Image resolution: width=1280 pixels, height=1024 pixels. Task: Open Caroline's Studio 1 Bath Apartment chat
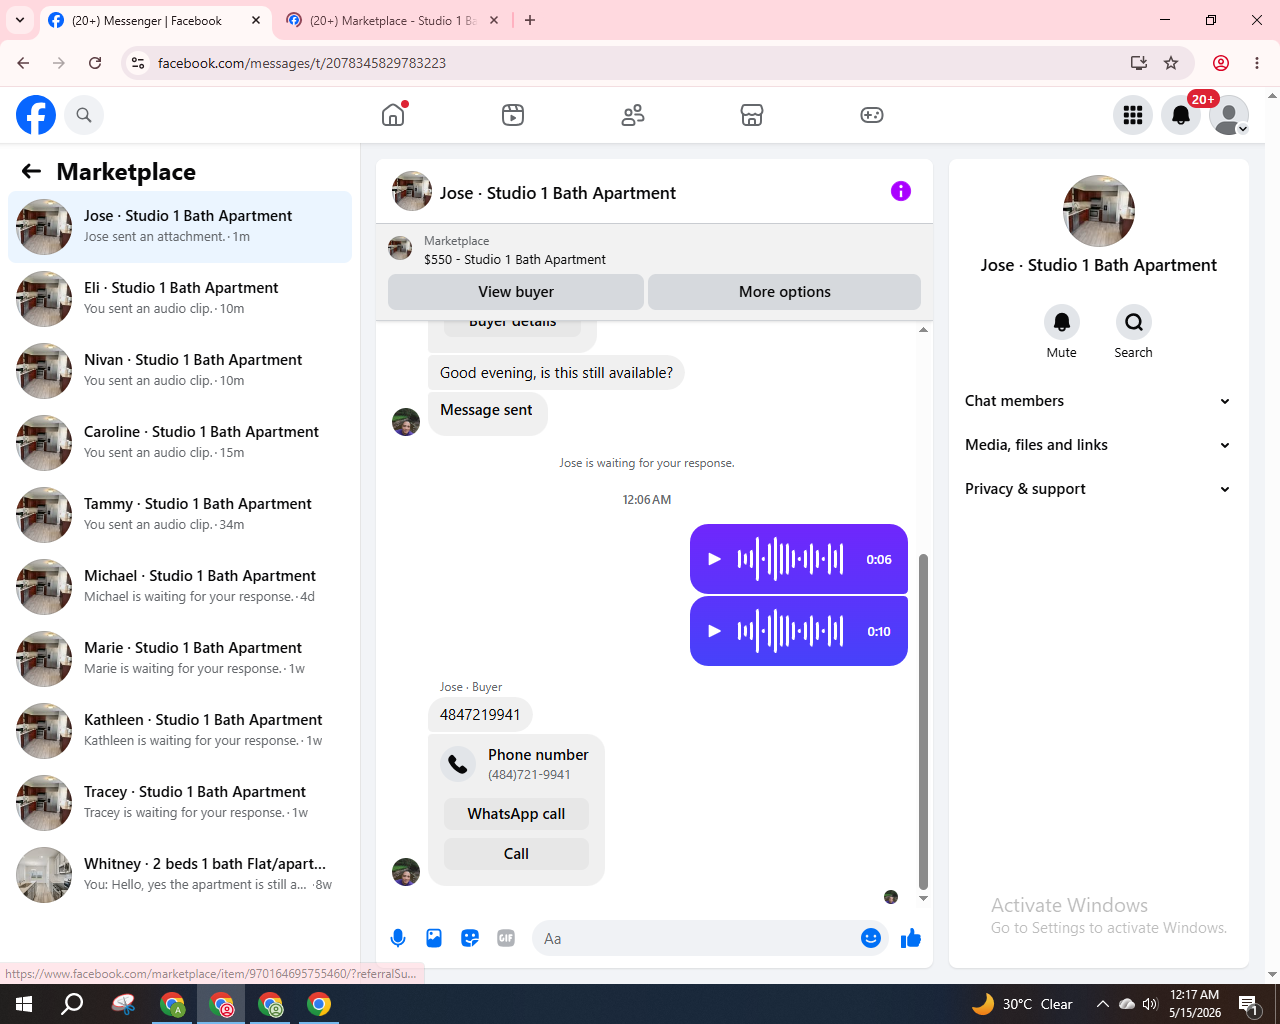180,443
